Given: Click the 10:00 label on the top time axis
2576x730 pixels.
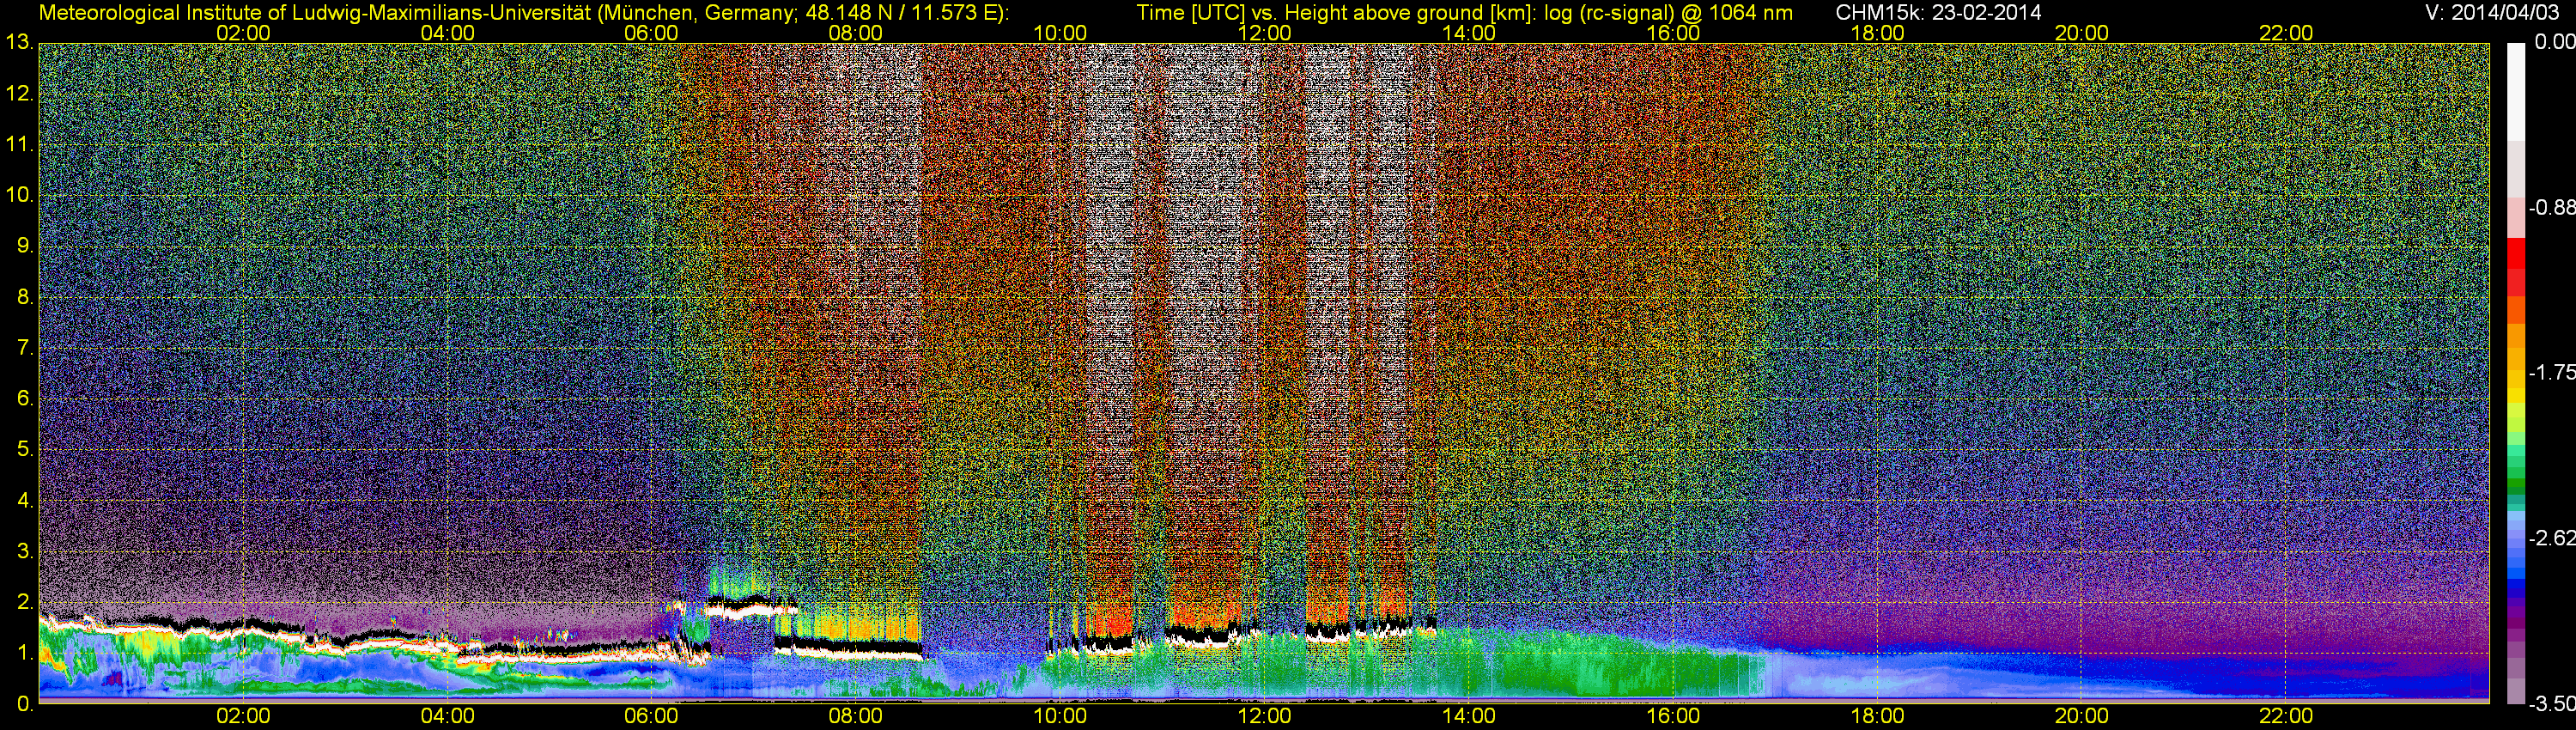Looking at the screenshot, I should click(1060, 33).
